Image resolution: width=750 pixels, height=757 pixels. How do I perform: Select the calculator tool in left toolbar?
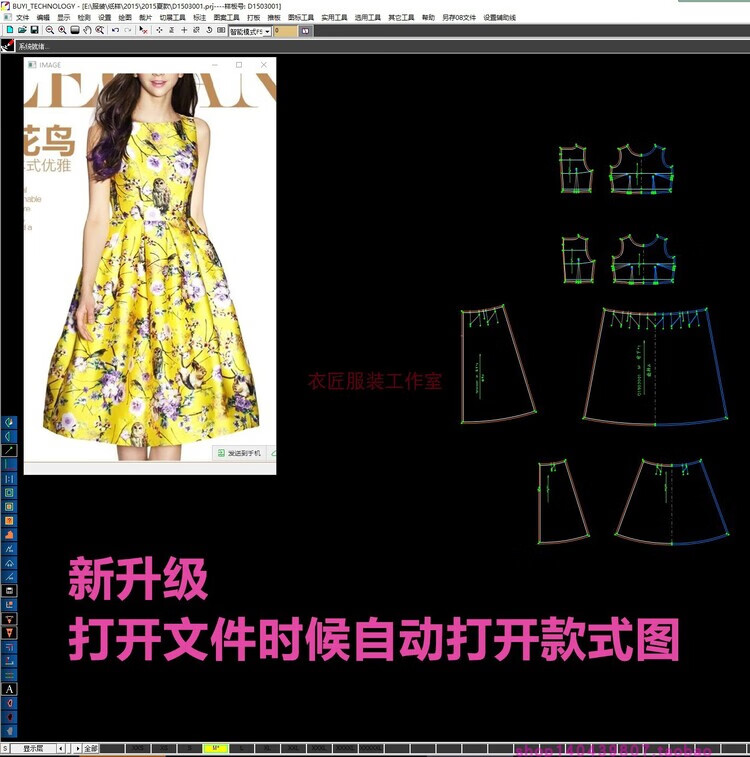click(9, 590)
